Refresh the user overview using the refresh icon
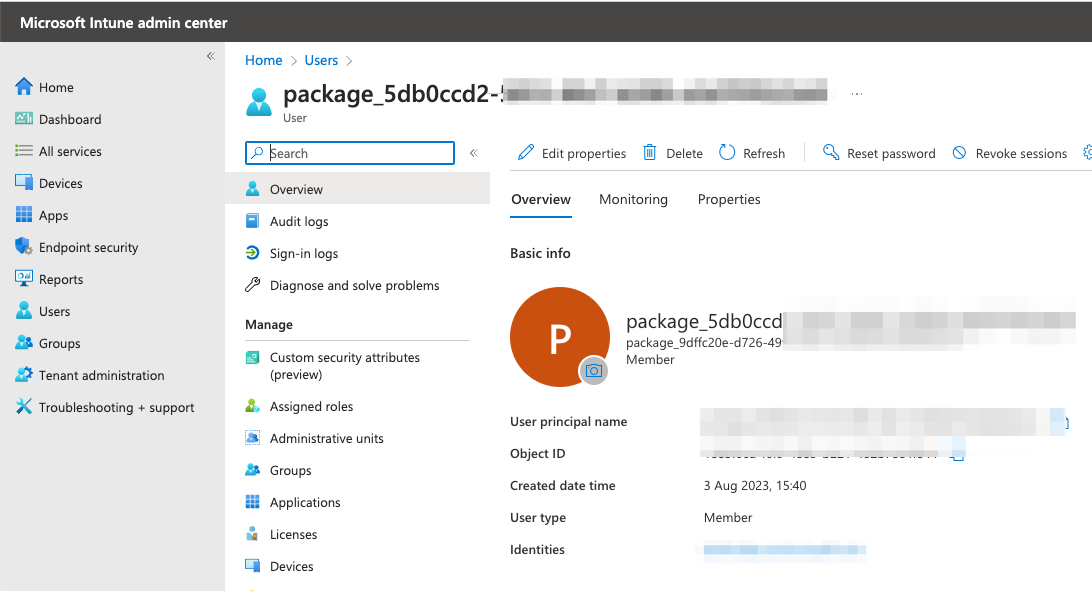This screenshot has width=1092, height=591. [727, 152]
